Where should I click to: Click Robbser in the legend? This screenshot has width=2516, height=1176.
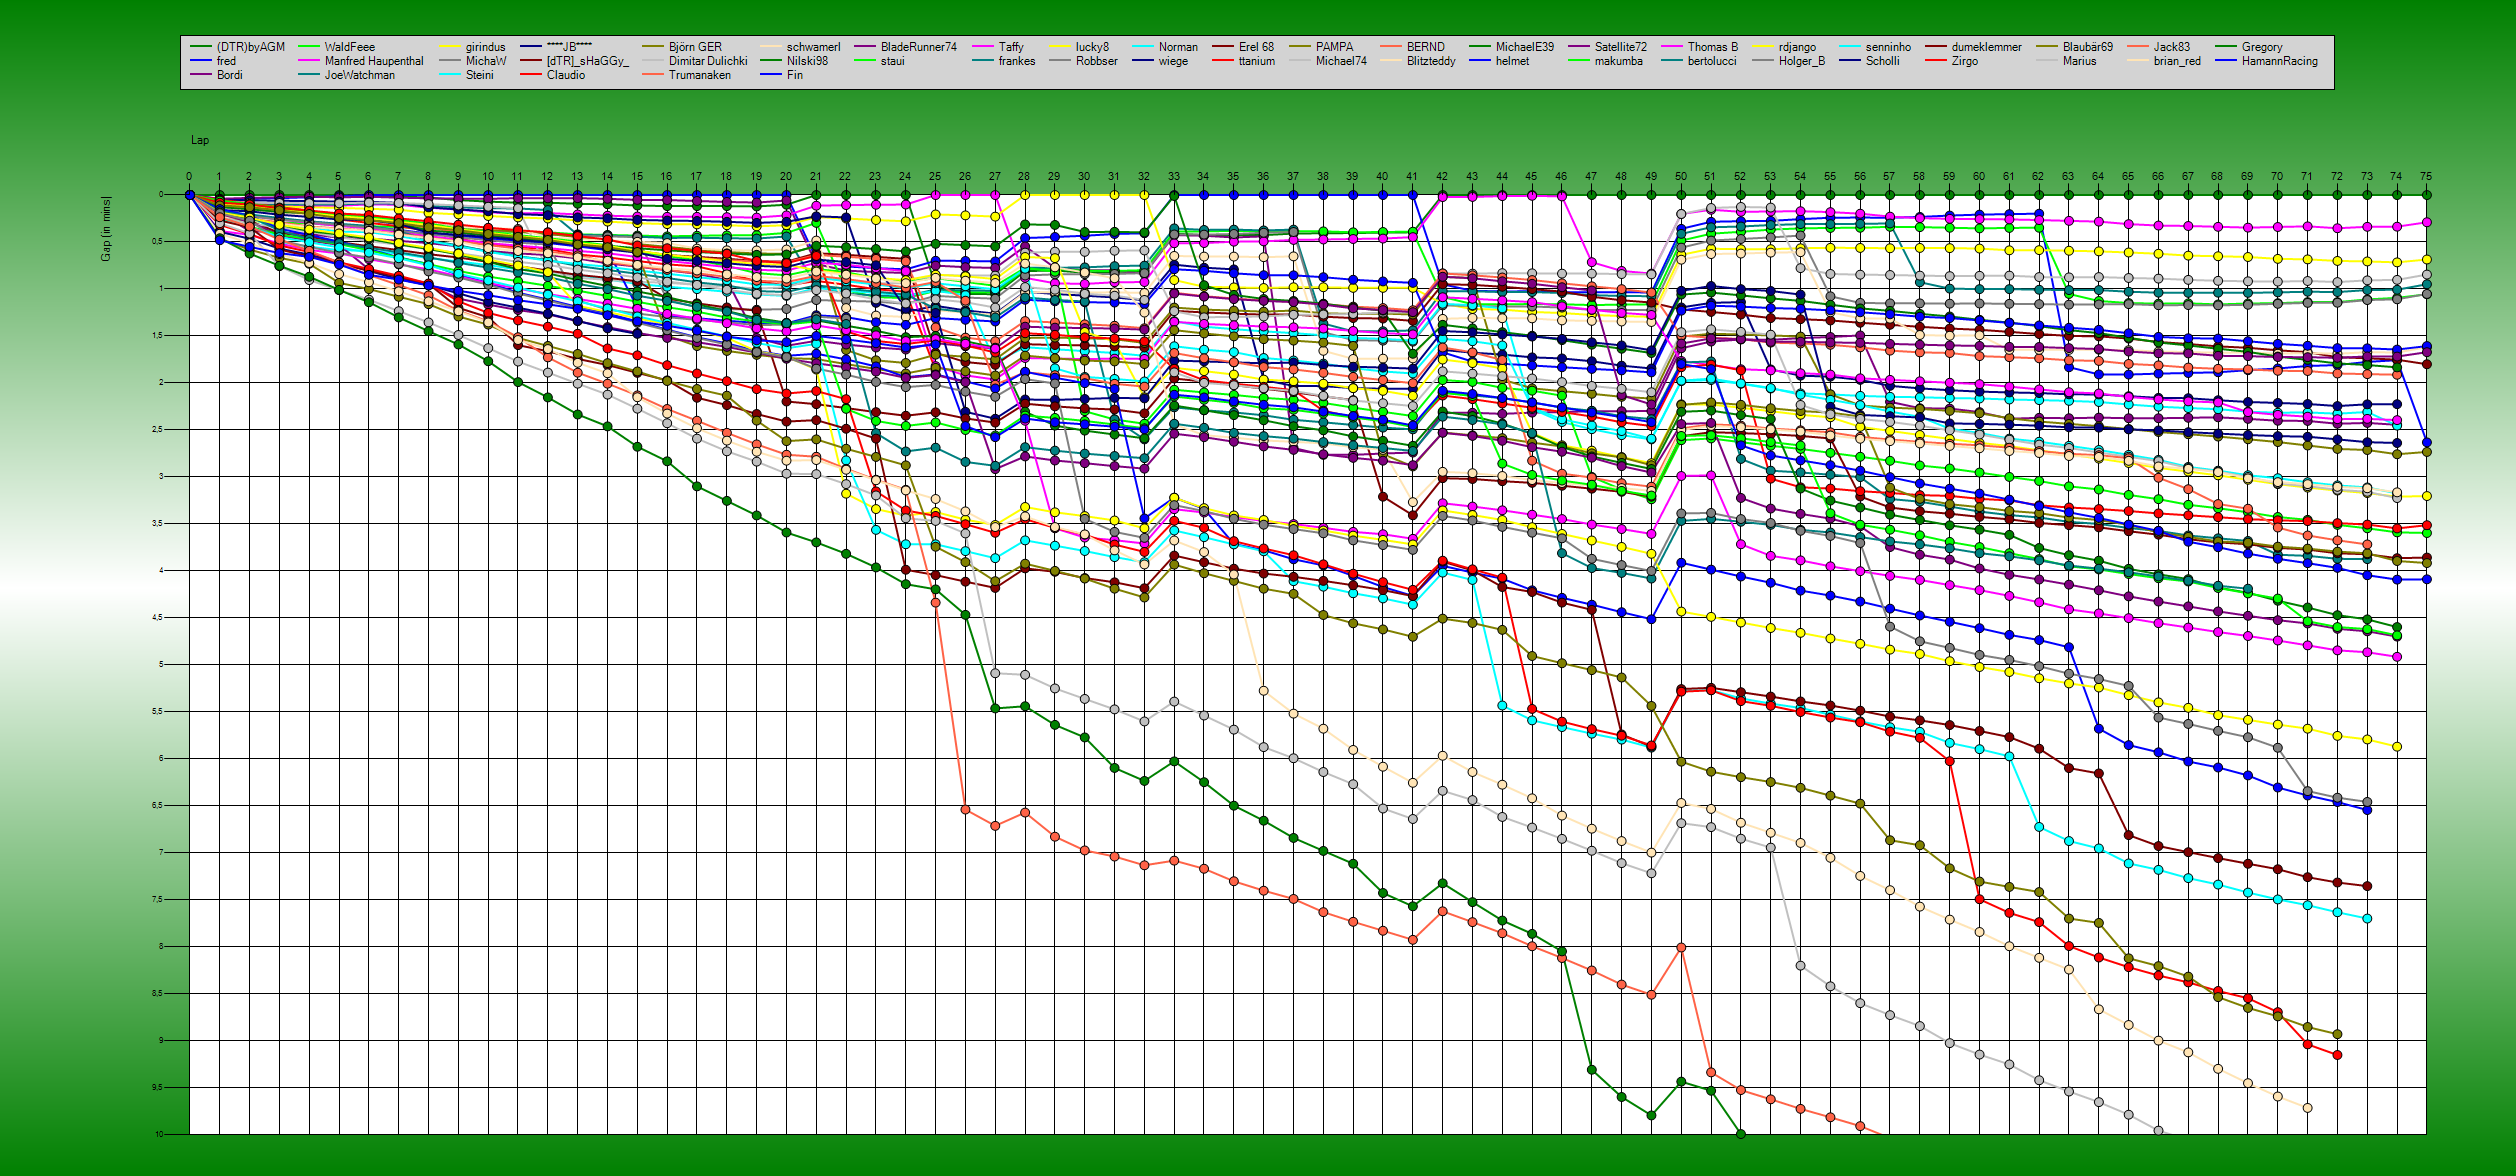[1096, 61]
